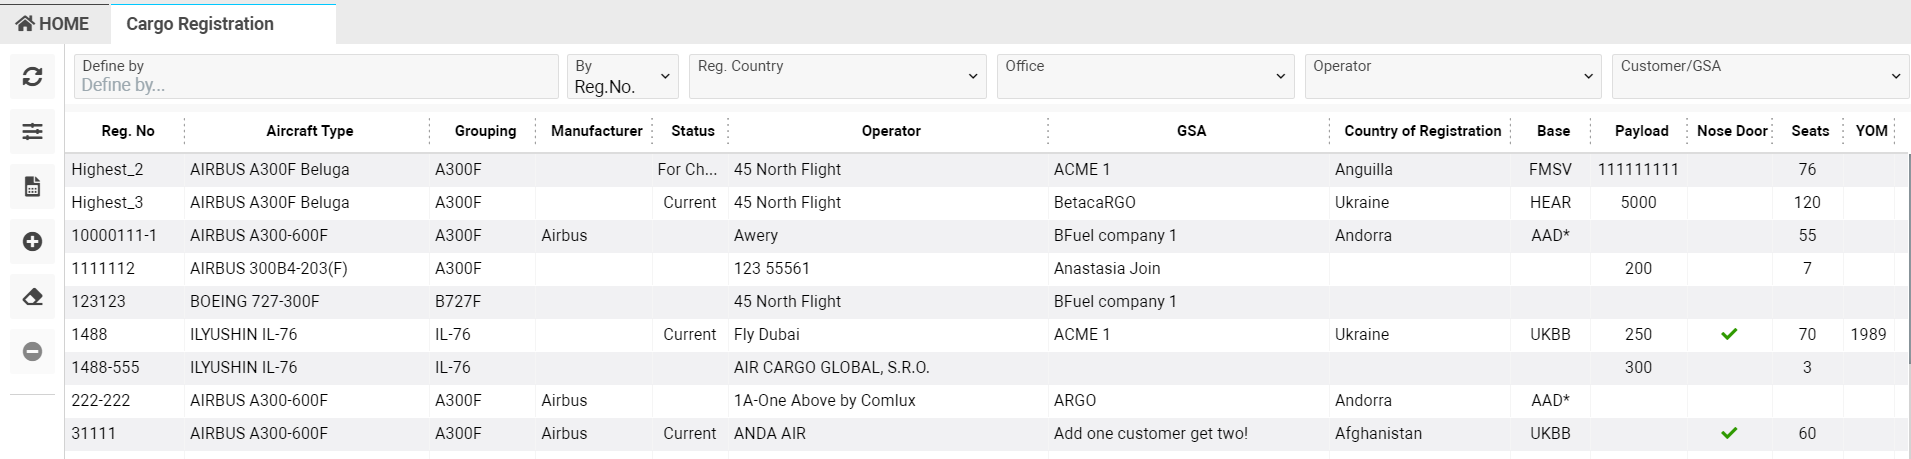1911x459 pixels.
Task: Switch to the Cargo Registration tab
Action: tap(200, 24)
